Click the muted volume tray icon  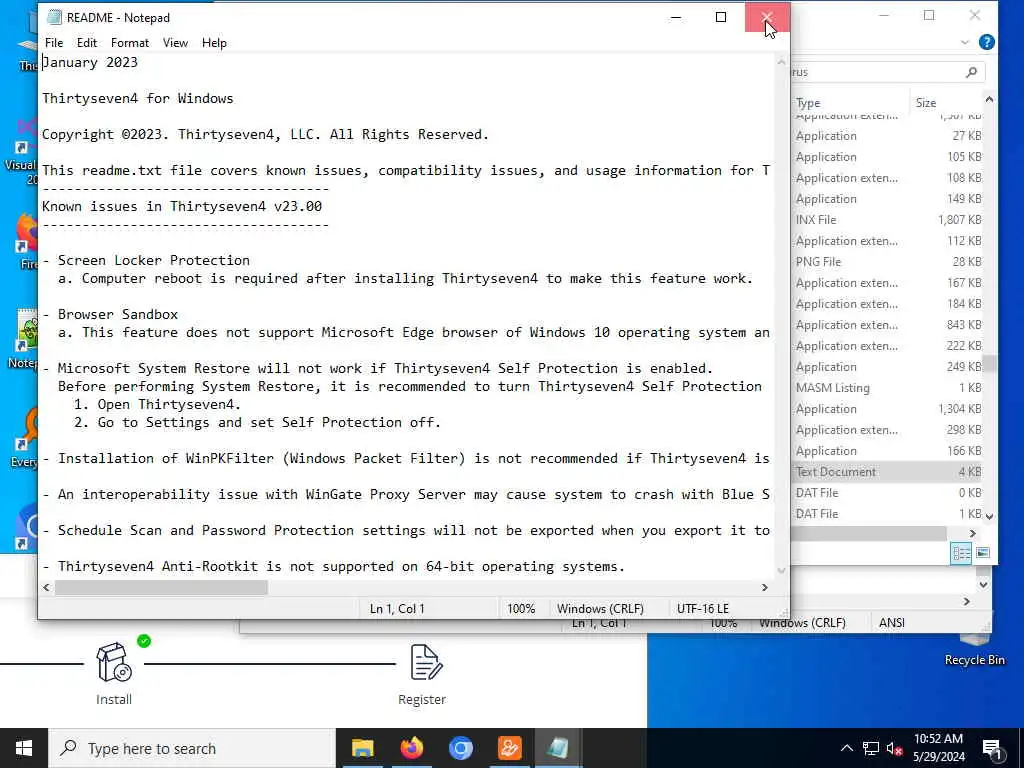coord(894,748)
